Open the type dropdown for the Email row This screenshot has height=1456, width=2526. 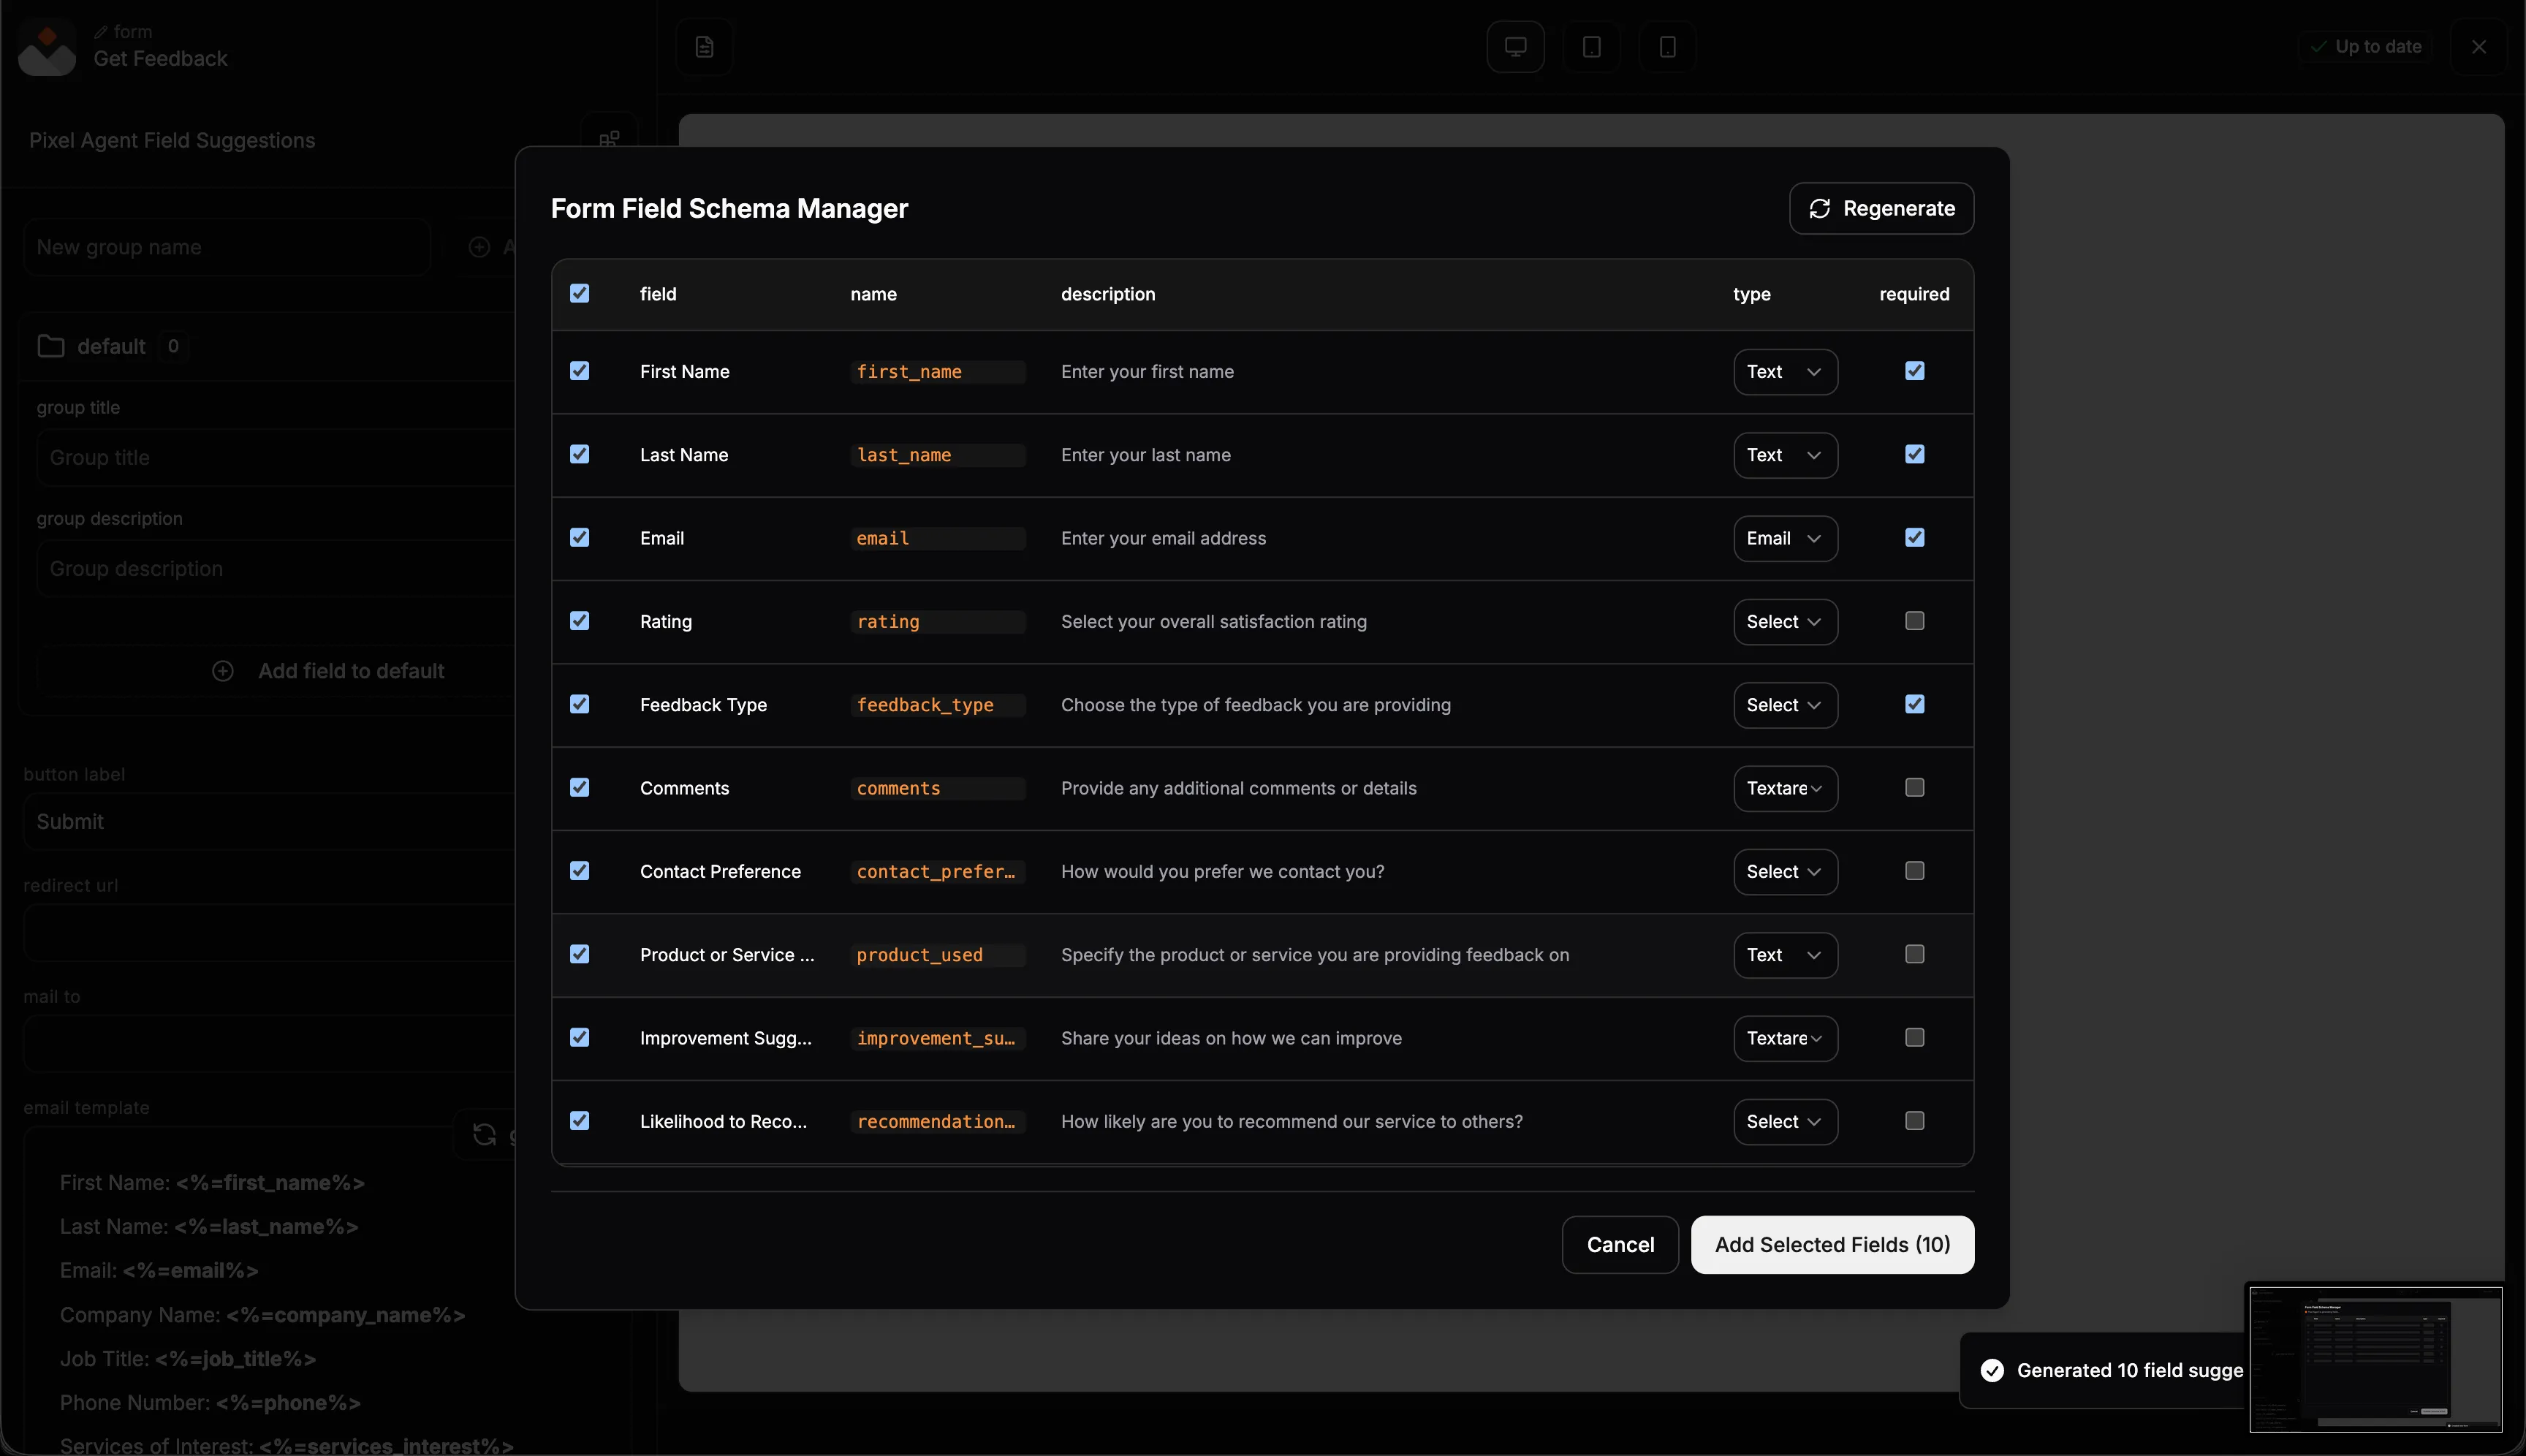click(x=1784, y=538)
